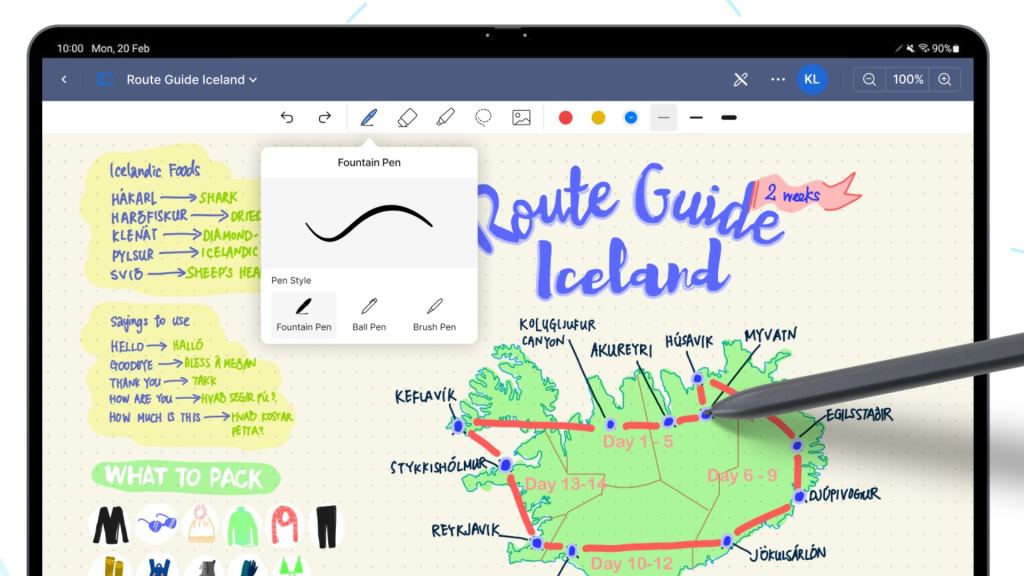The height and width of the screenshot is (576, 1024).
Task: Redo the last action
Action: point(324,118)
